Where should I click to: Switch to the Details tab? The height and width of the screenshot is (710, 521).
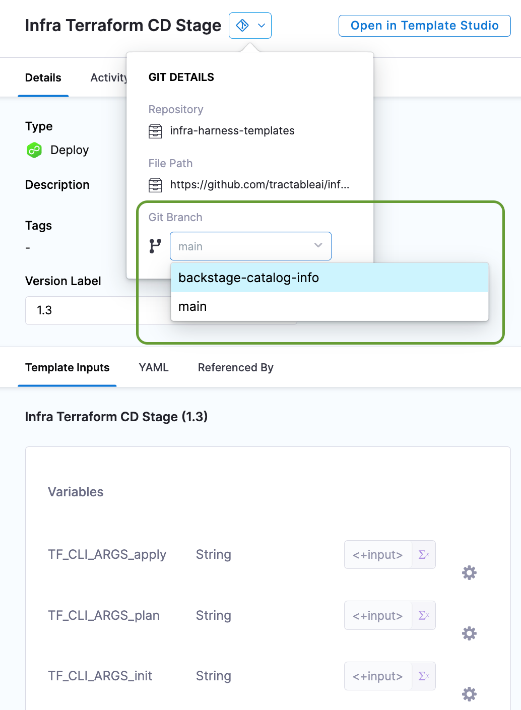(43, 77)
